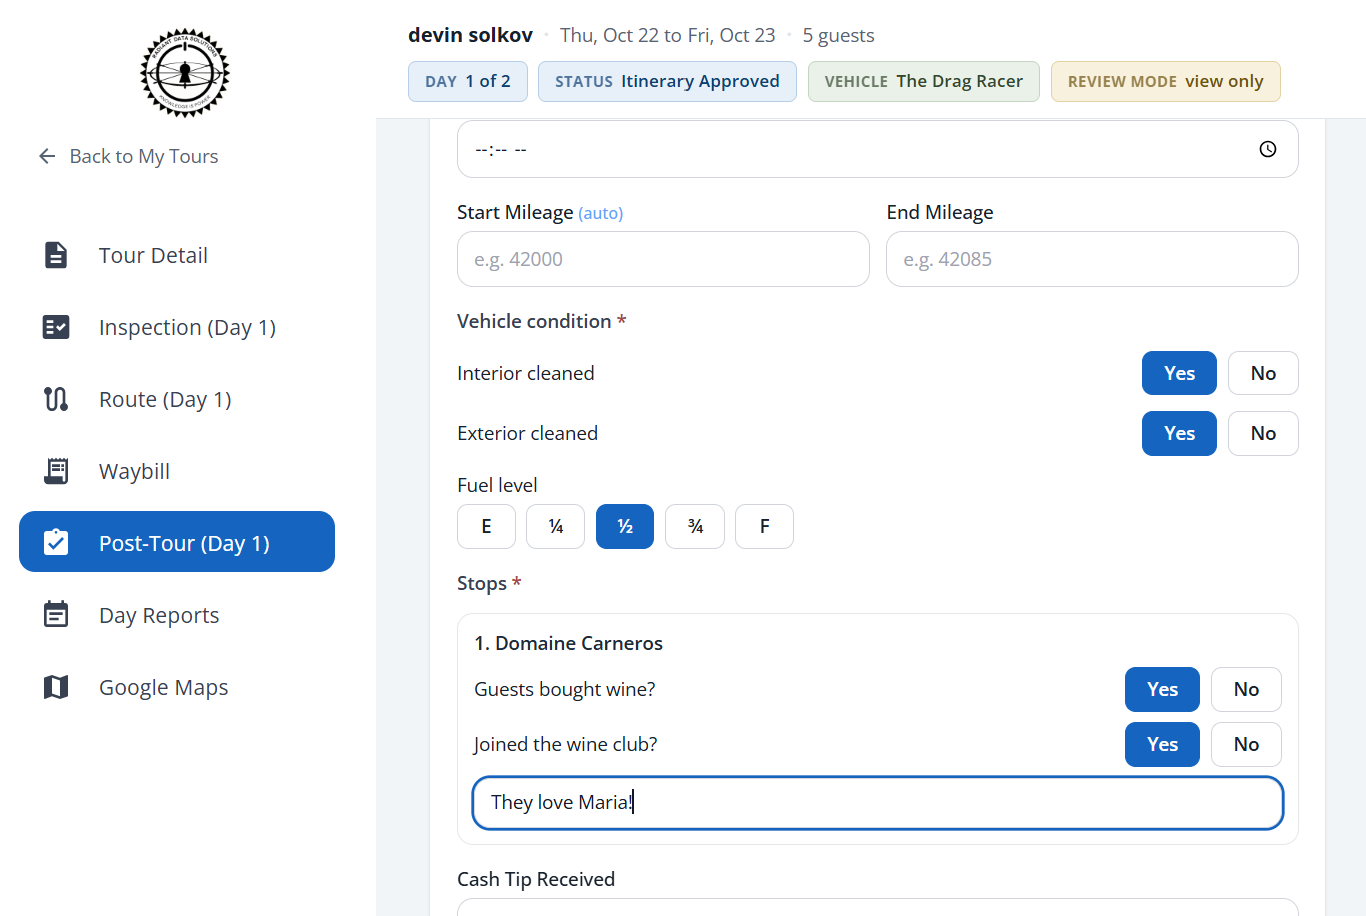Image resolution: width=1366 pixels, height=916 pixels.
Task: Select Yes for Joined the wine club
Action: pos(1162,744)
